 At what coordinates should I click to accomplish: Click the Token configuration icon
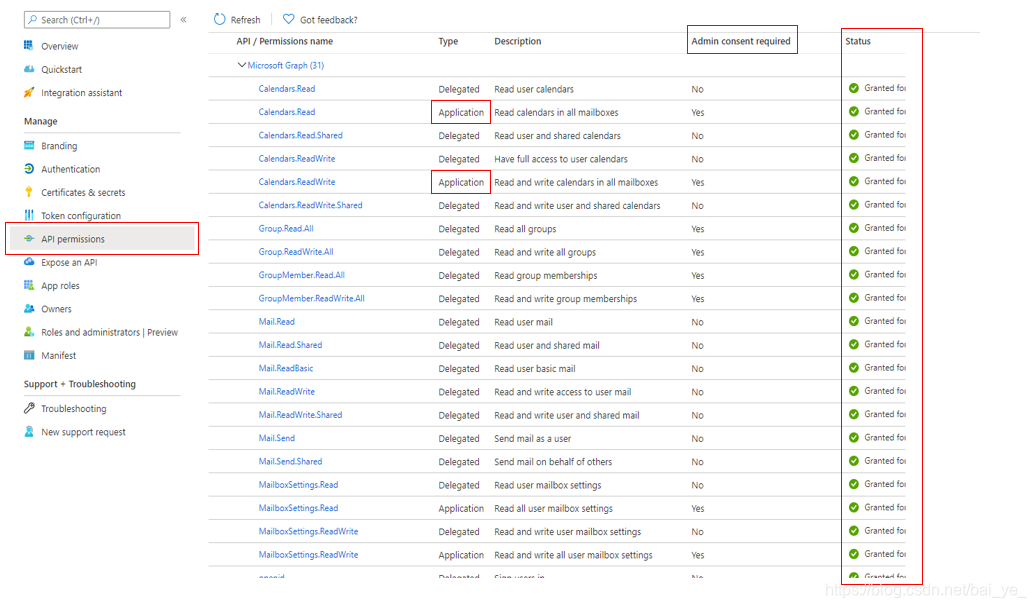28,215
